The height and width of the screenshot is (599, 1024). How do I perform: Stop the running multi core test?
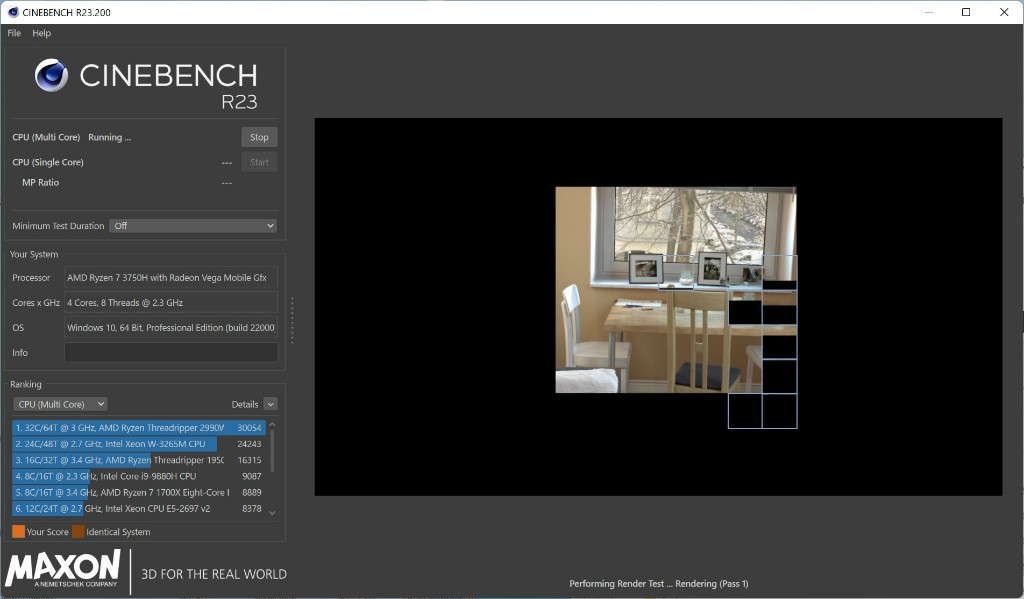pyautogui.click(x=259, y=137)
